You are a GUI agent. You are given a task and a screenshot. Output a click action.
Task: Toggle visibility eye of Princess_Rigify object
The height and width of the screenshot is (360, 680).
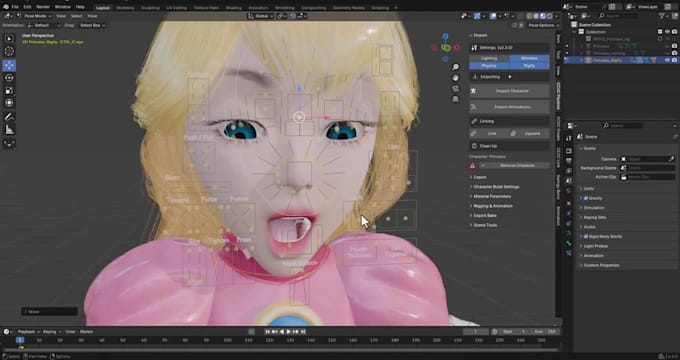pyautogui.click(x=667, y=60)
